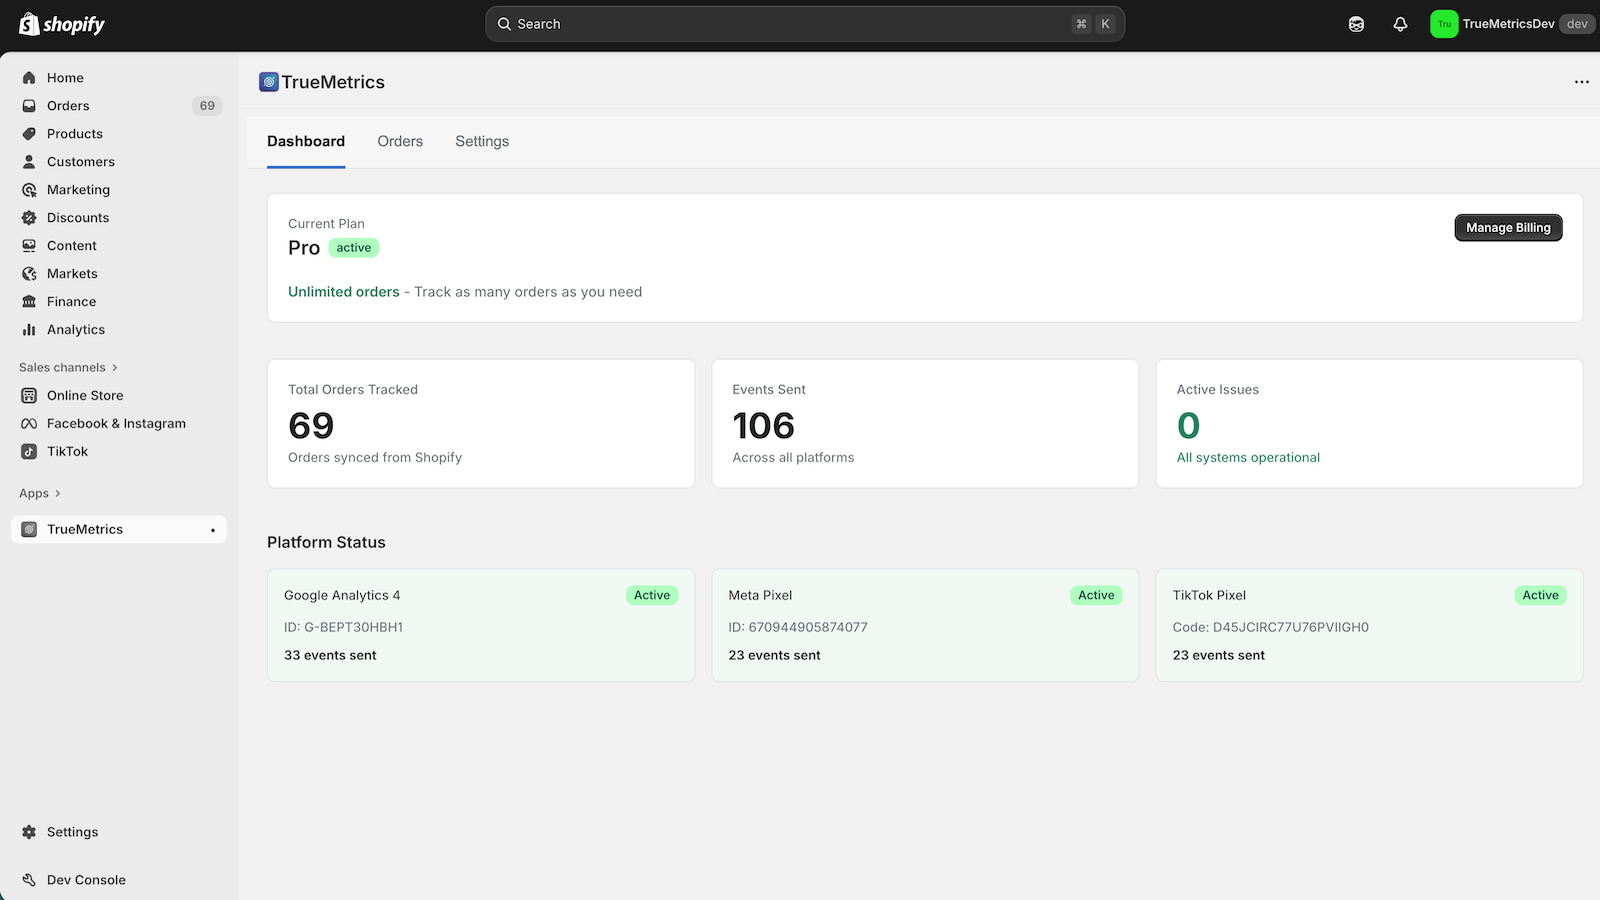This screenshot has width=1600, height=900.
Task: Click the Active badge on Meta Pixel
Action: point(1096,594)
